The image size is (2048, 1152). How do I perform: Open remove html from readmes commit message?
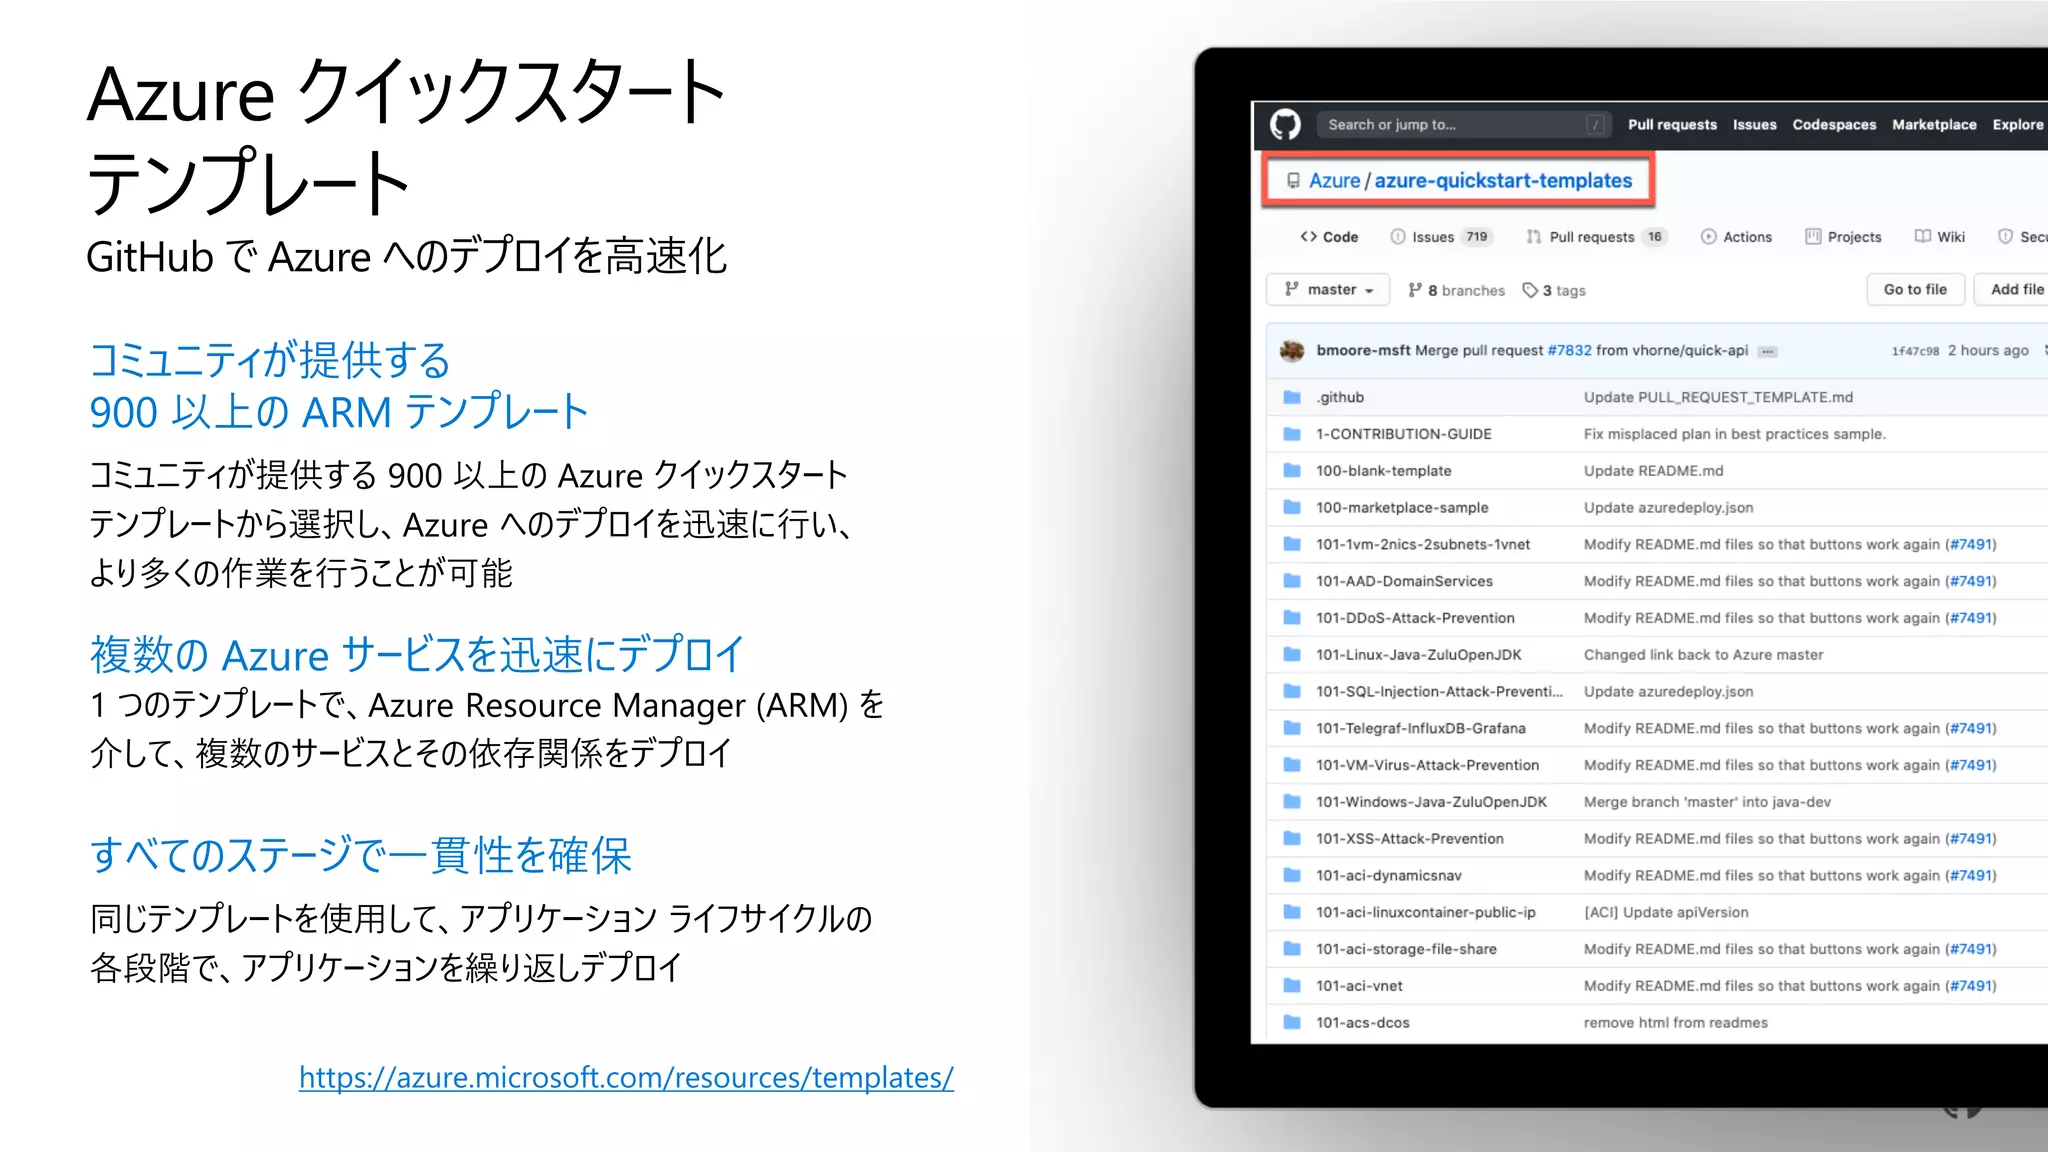coord(1676,1023)
